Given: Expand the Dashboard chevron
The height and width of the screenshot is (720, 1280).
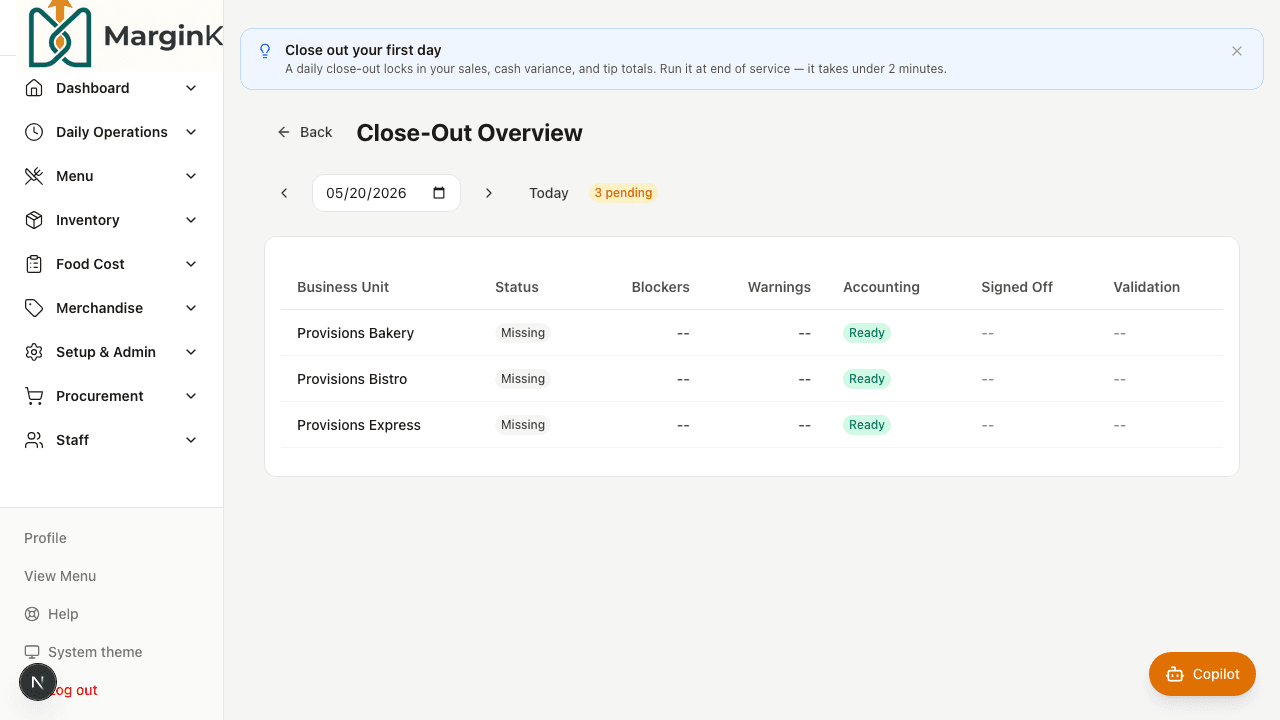Looking at the screenshot, I should (191, 88).
